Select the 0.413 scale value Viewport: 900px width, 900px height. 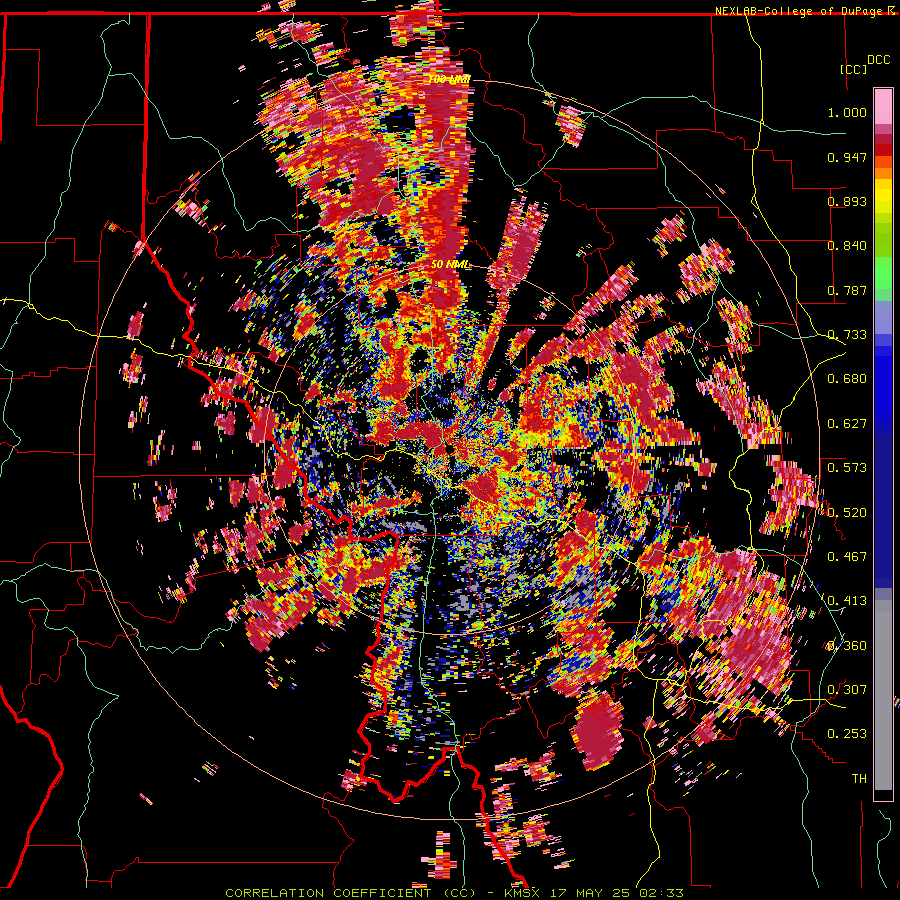click(x=847, y=601)
